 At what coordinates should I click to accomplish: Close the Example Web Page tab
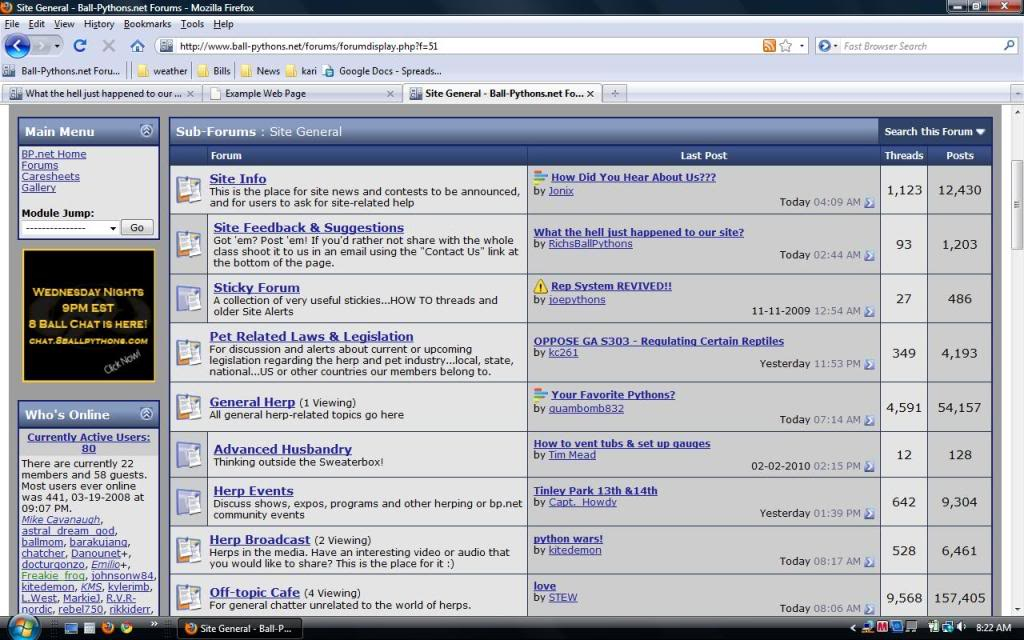click(390, 93)
